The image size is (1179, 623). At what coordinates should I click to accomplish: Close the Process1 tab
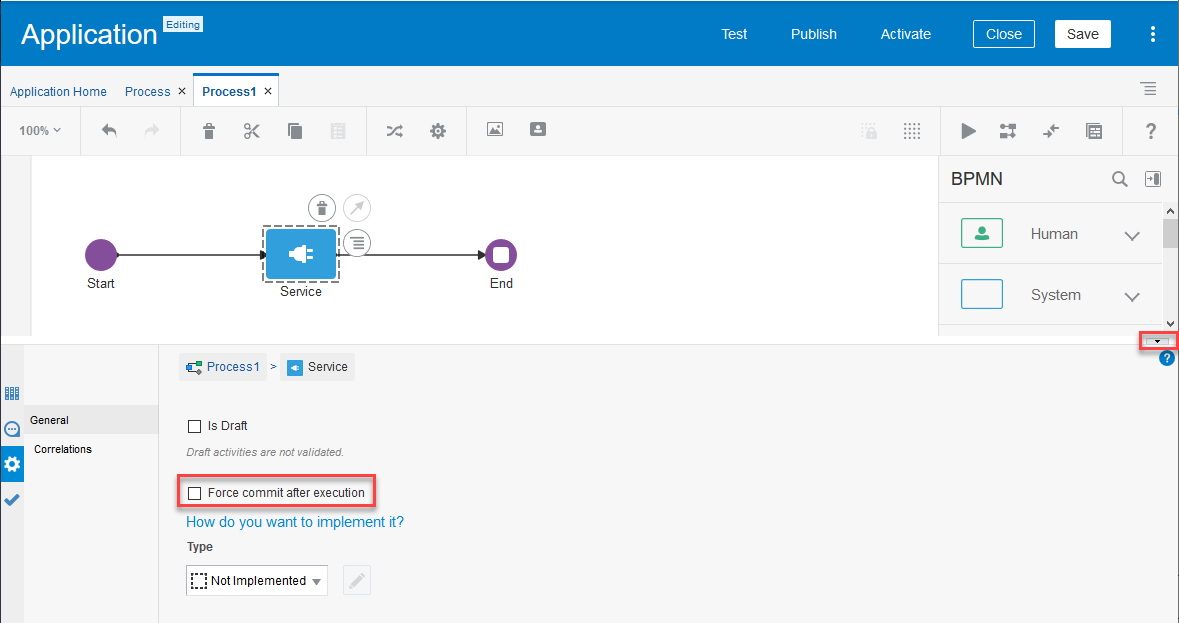pos(268,91)
